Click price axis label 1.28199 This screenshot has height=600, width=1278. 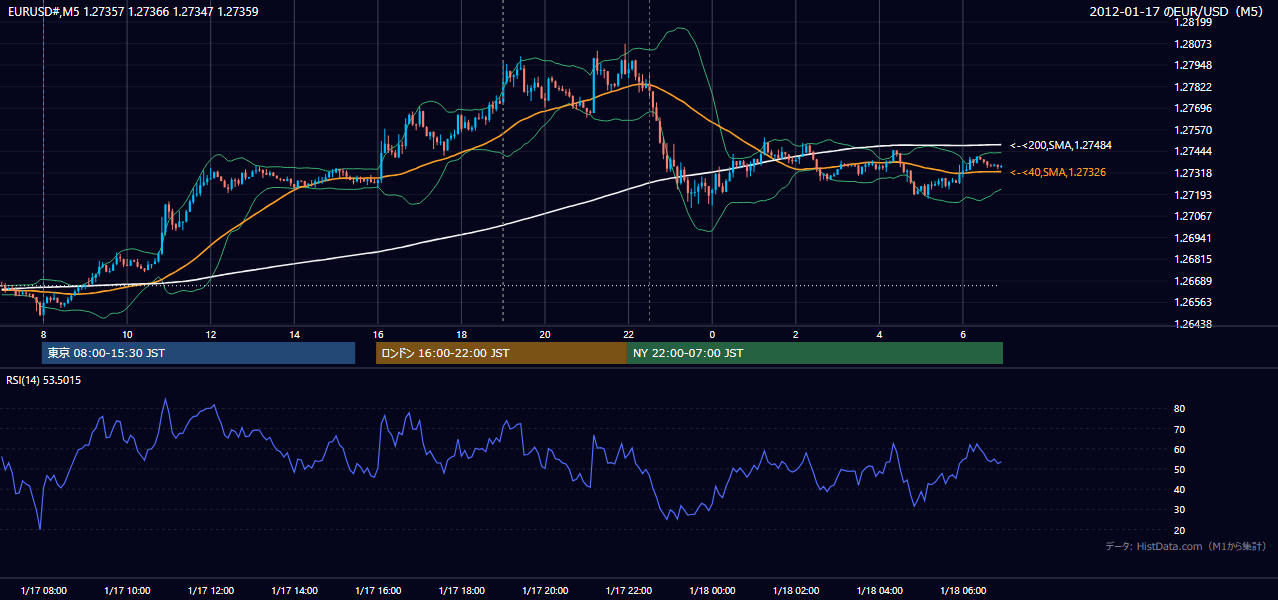click(x=1194, y=22)
